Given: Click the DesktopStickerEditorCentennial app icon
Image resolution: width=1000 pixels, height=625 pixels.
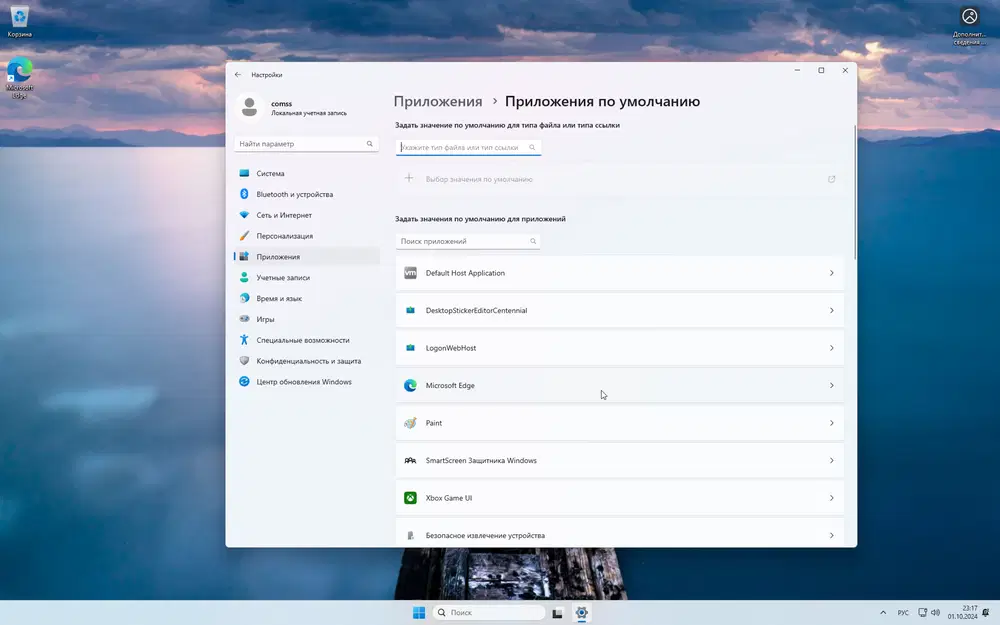Looking at the screenshot, I should (410, 311).
